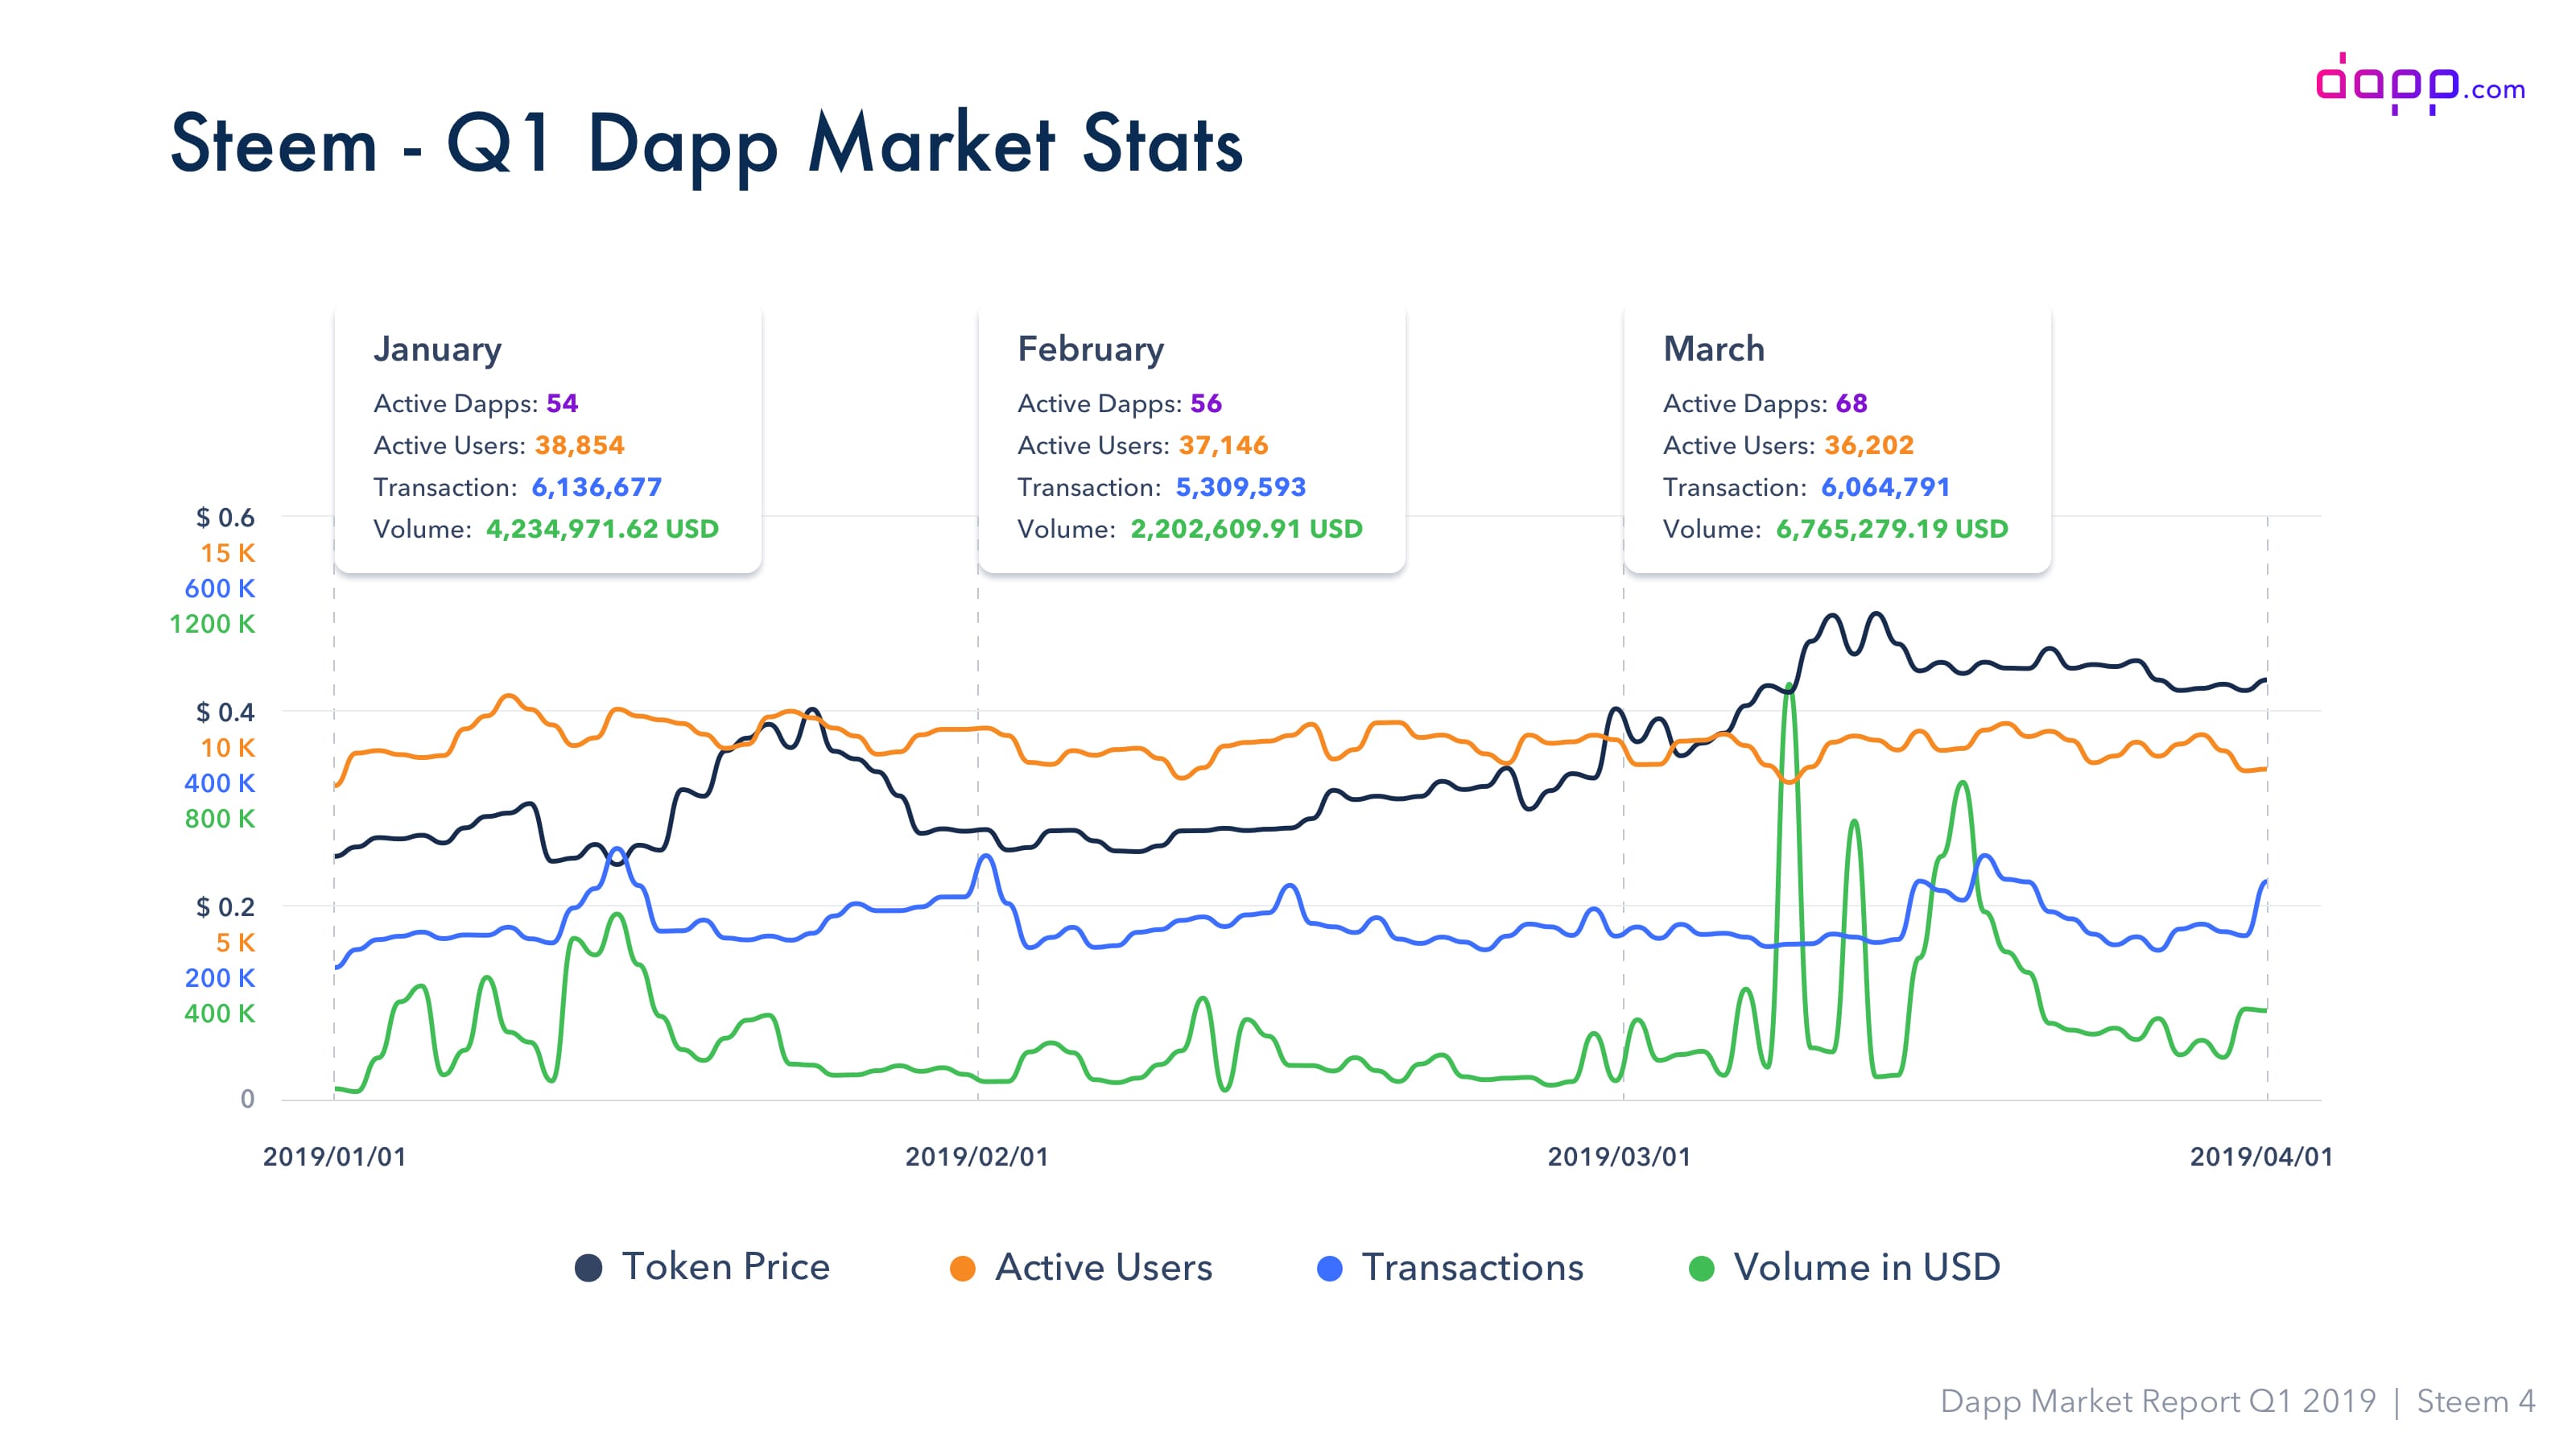Click the 2019/04/01 date axis label
This screenshot has height=1449, width=2576.
click(2261, 1157)
